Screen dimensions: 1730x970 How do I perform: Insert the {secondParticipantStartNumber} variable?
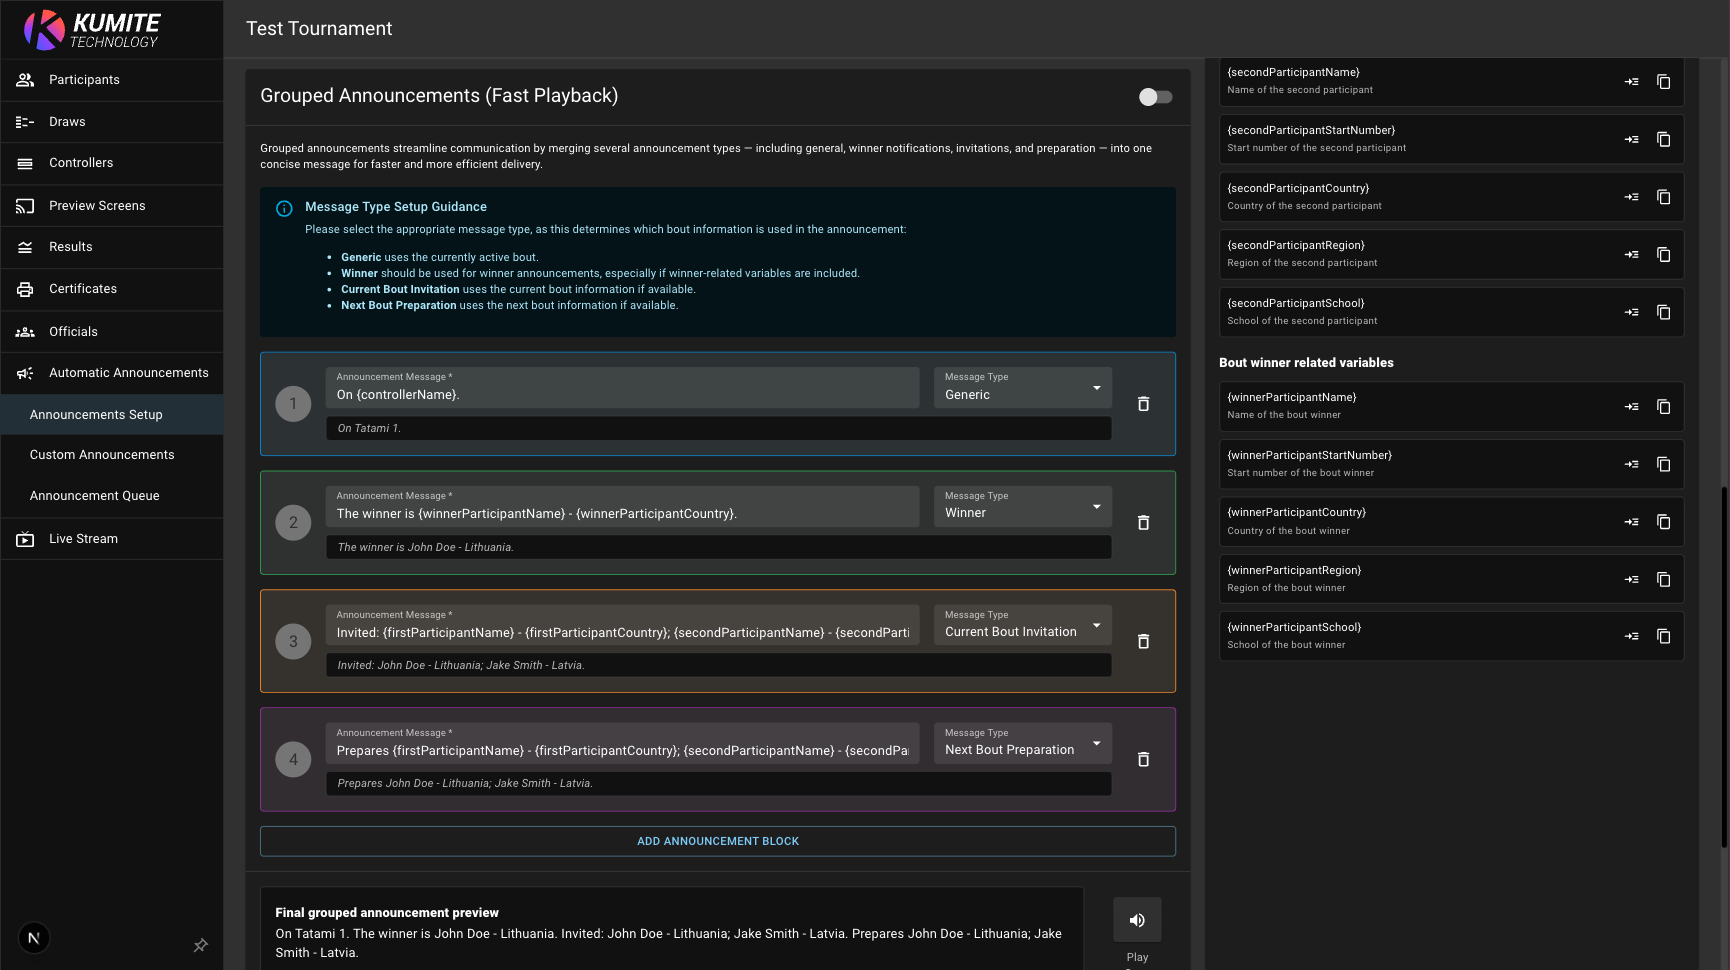point(1631,140)
